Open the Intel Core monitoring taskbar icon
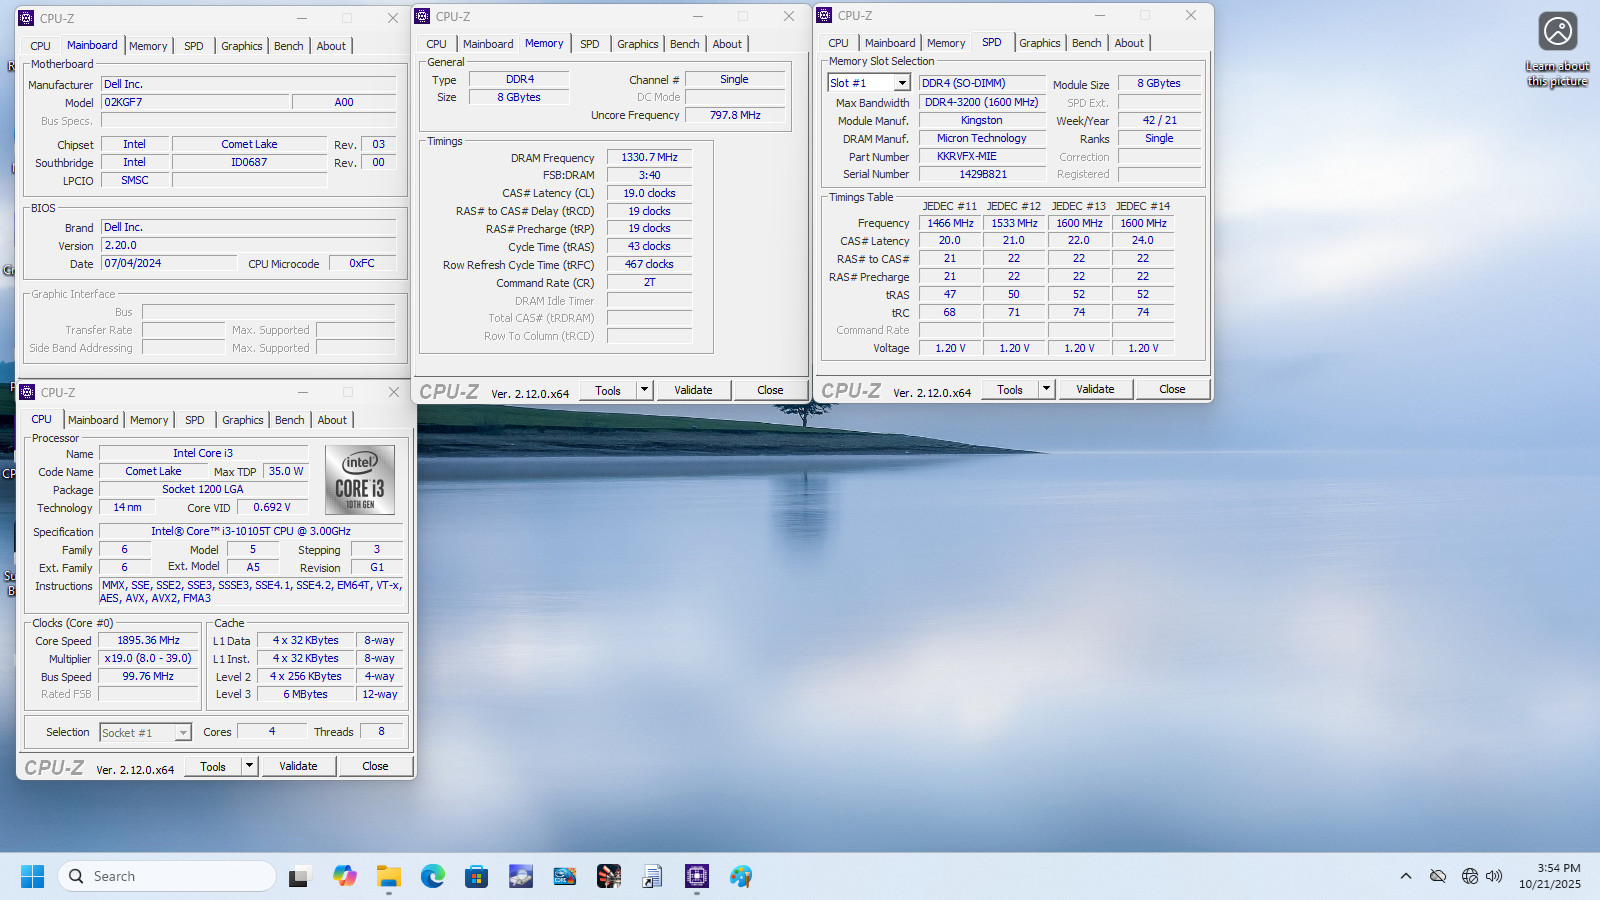Viewport: 1600px width, 900px height. [x=565, y=876]
